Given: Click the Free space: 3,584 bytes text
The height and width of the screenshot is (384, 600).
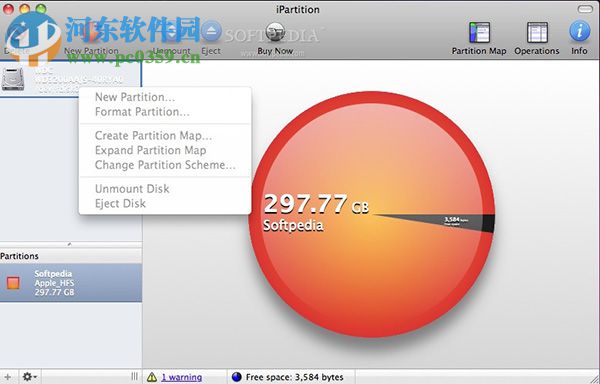Looking at the screenshot, I should click(294, 377).
